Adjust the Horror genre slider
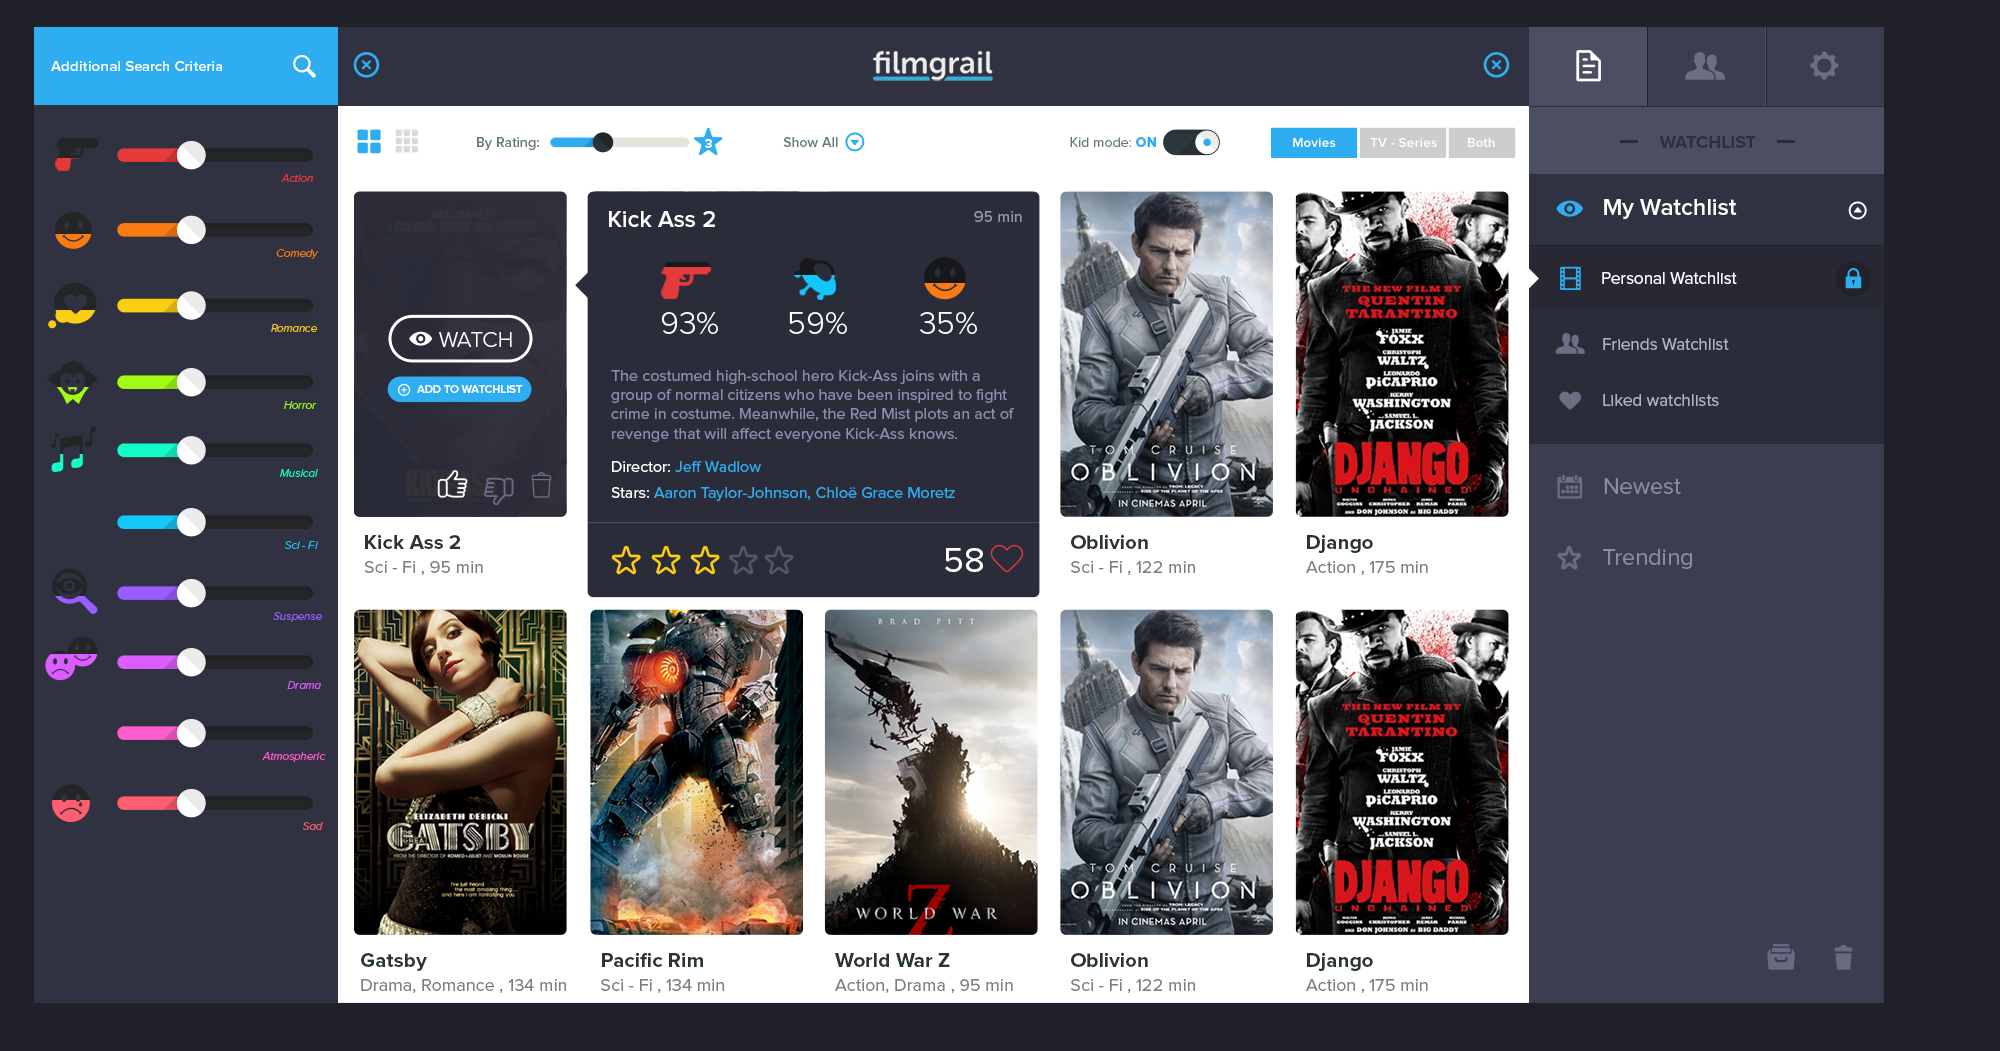 click(191, 382)
